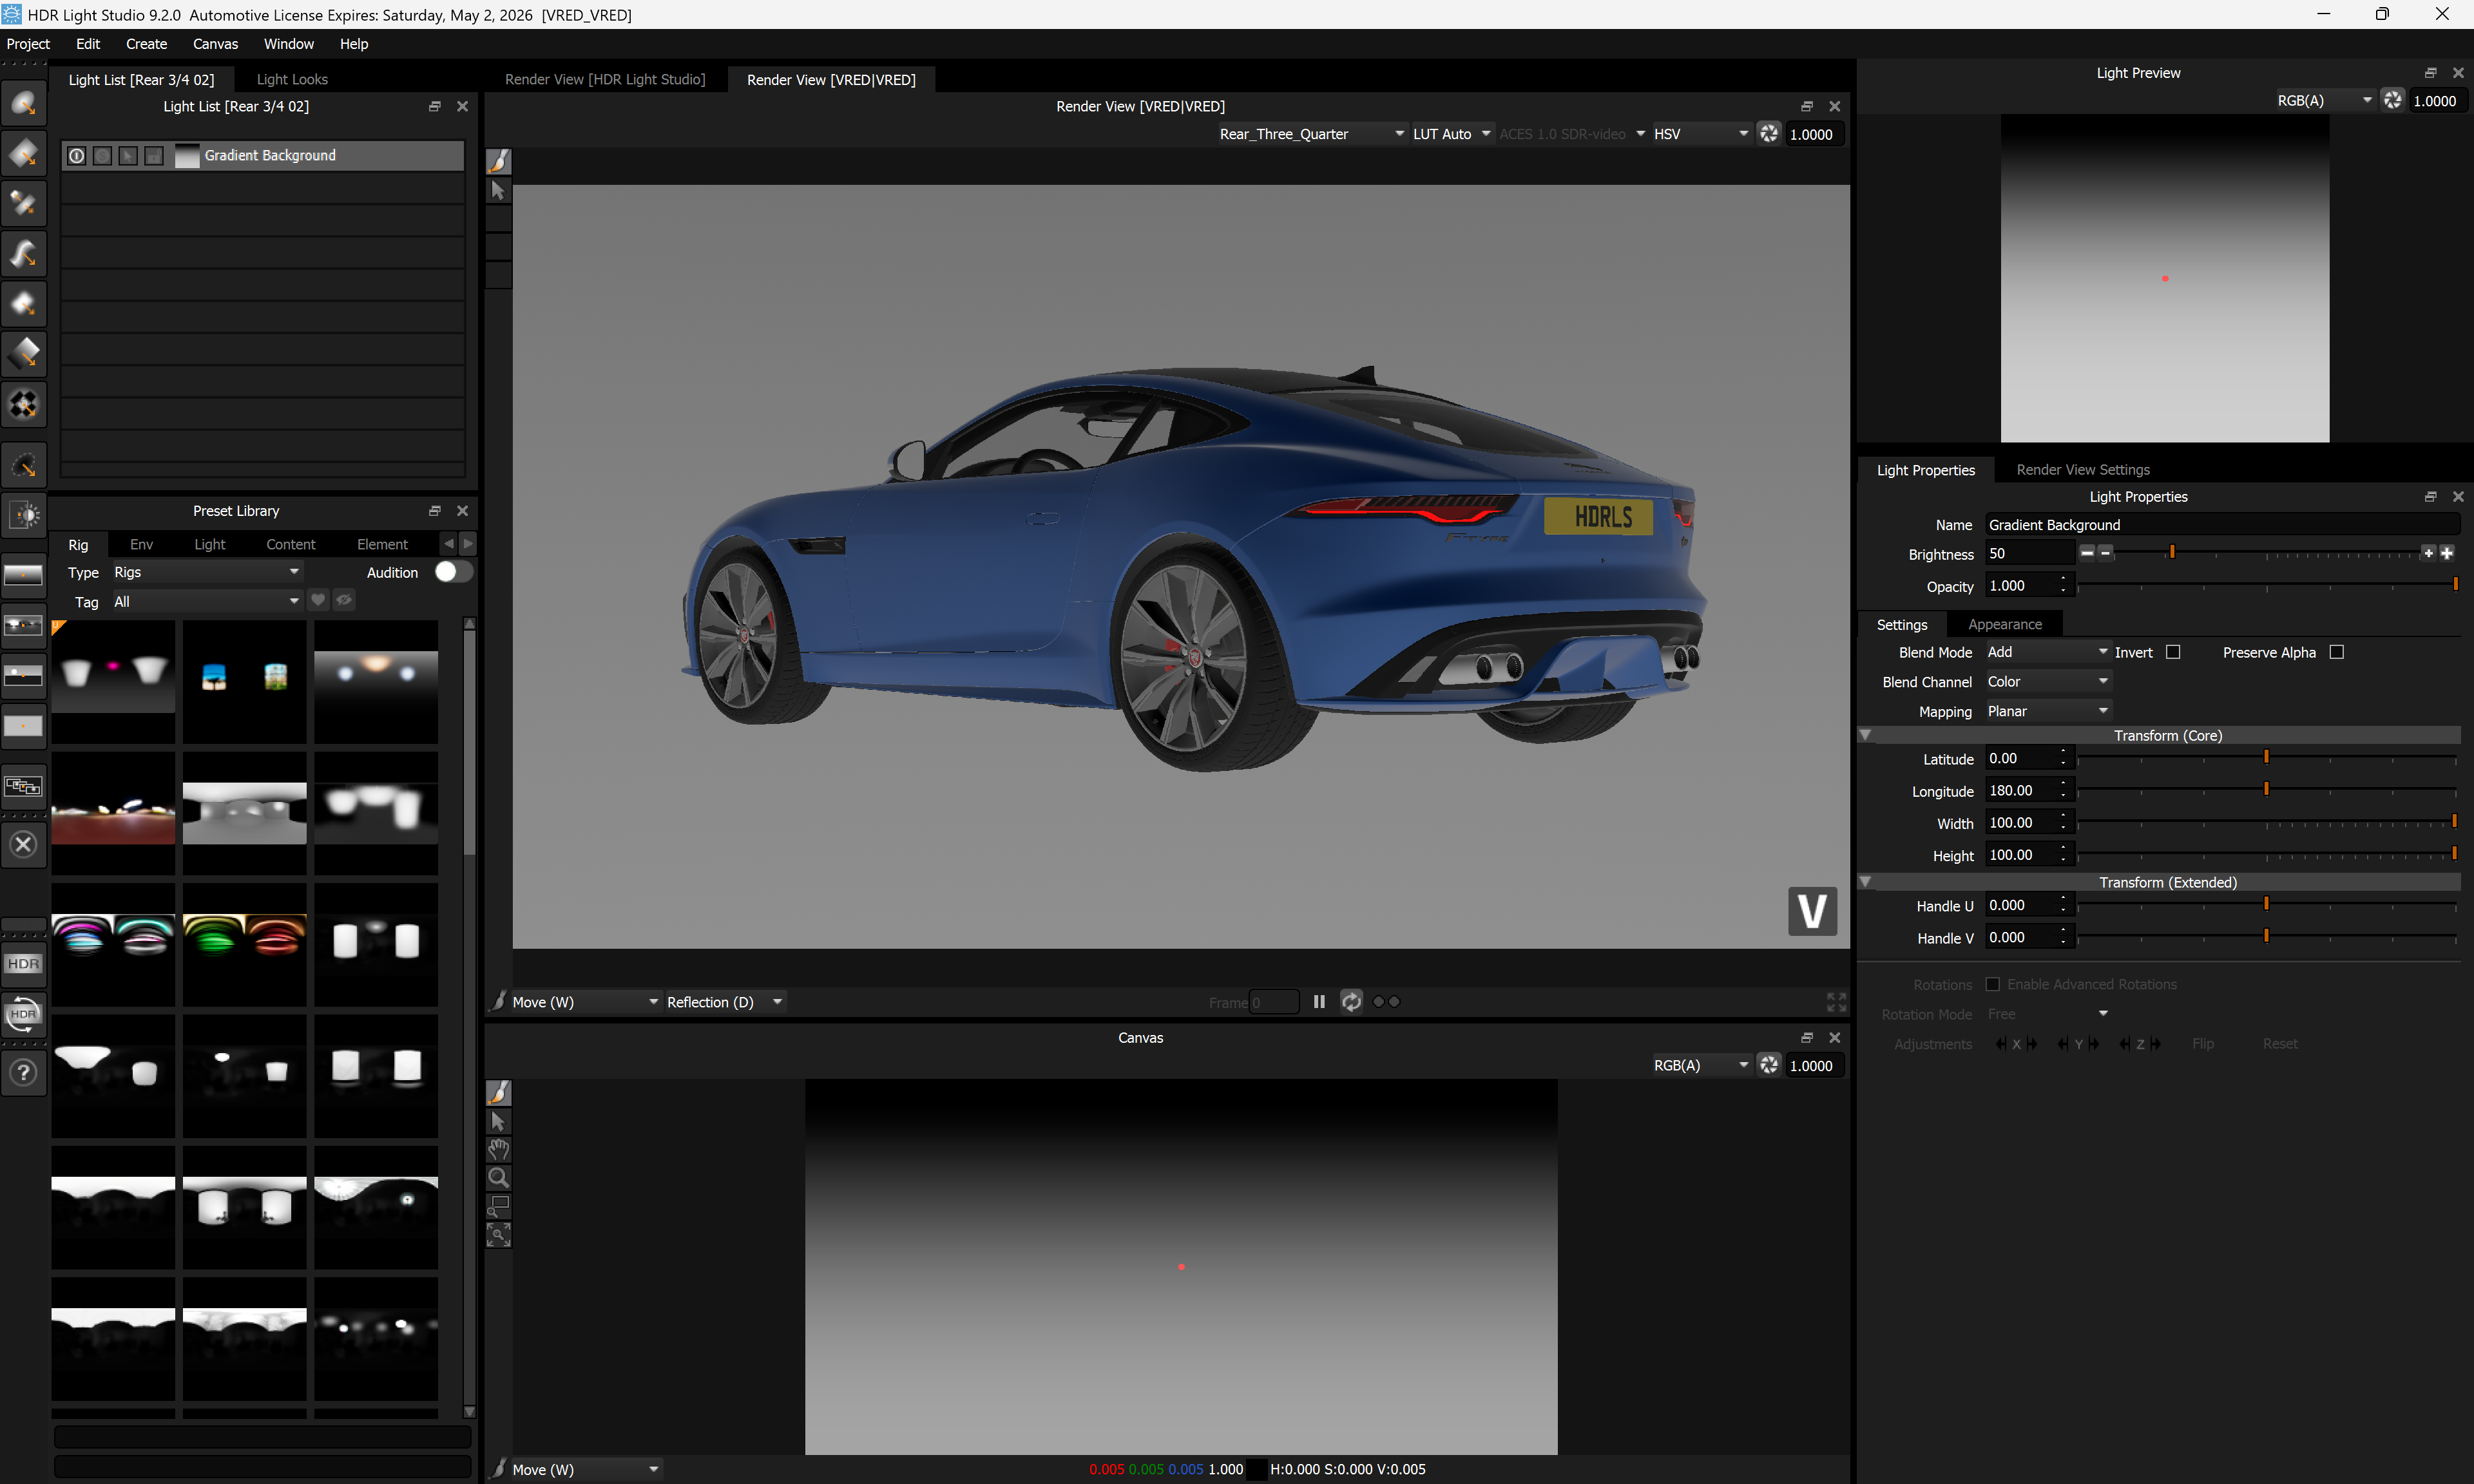Screen dimensions: 2474x1484
Task: Turn on the Audition toggle in Preset Library
Action: point(451,572)
